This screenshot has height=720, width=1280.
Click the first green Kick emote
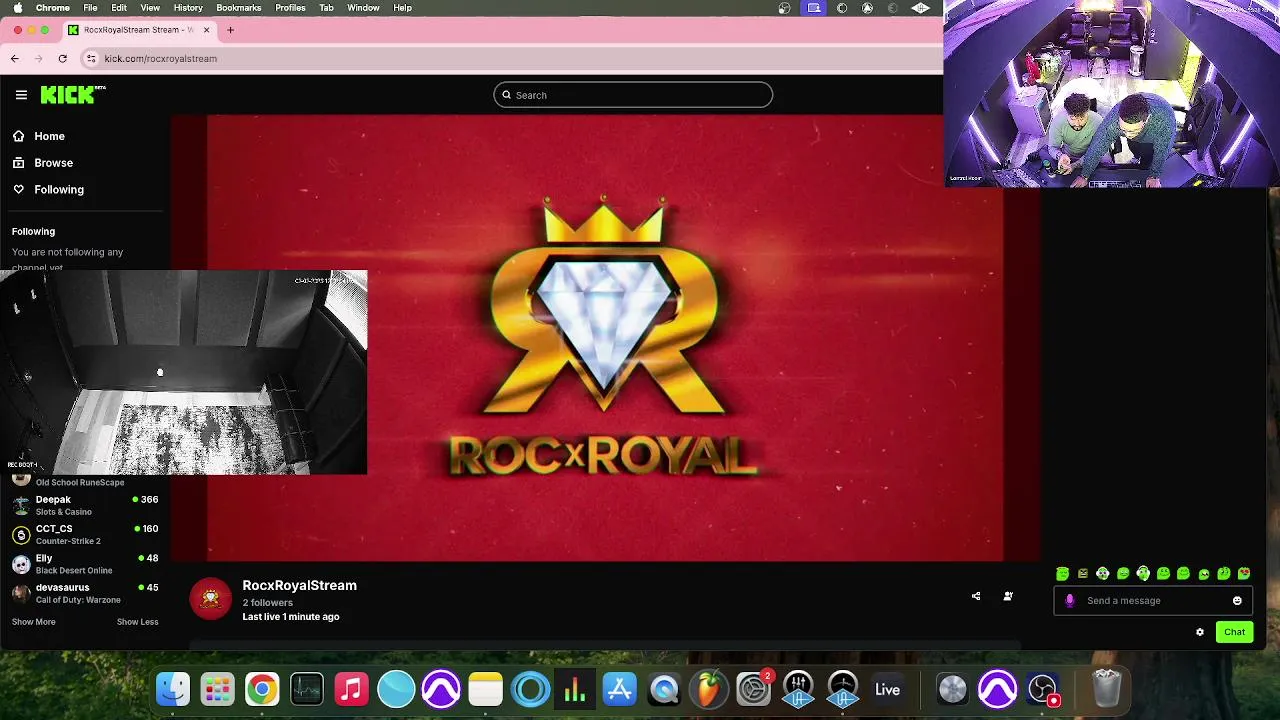point(1062,574)
